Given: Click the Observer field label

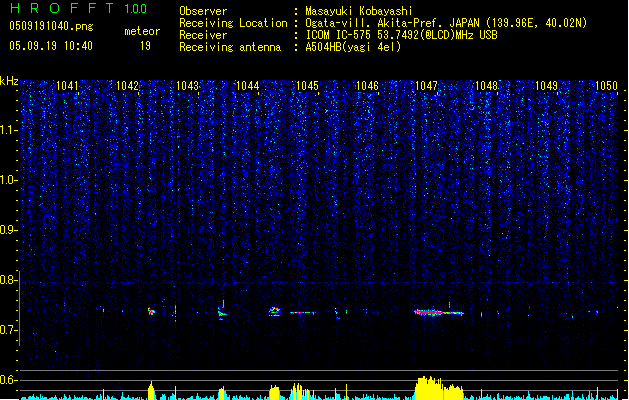Looking at the screenshot, I should coord(203,11).
